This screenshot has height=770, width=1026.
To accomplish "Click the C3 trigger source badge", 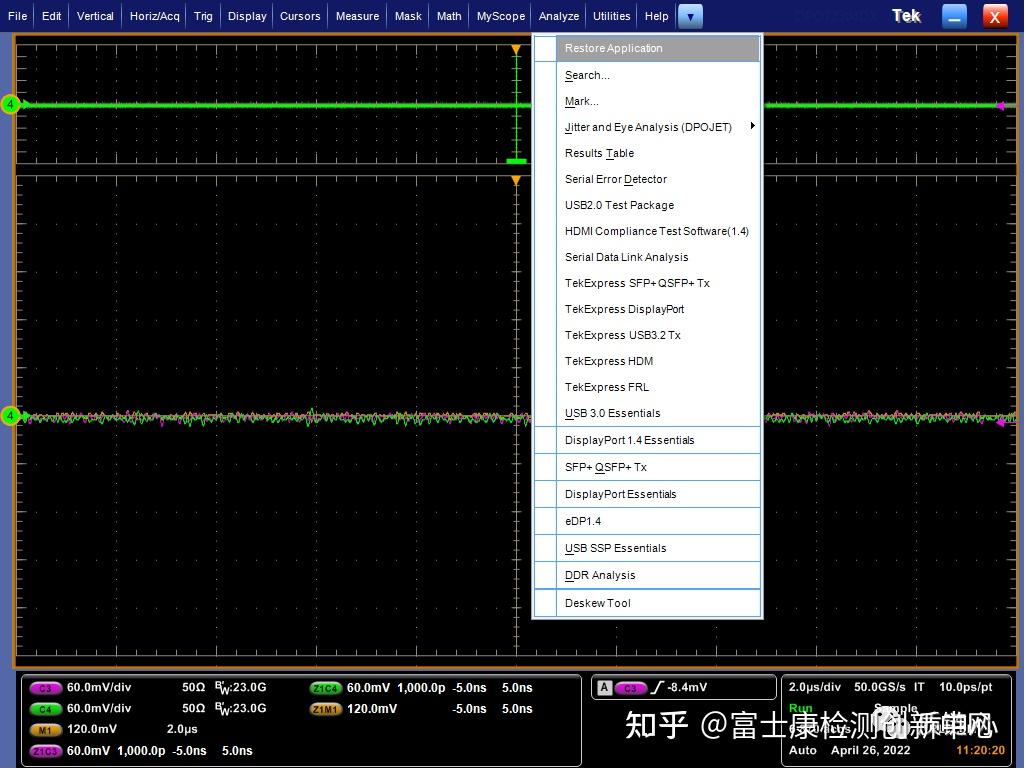I will click(x=631, y=687).
